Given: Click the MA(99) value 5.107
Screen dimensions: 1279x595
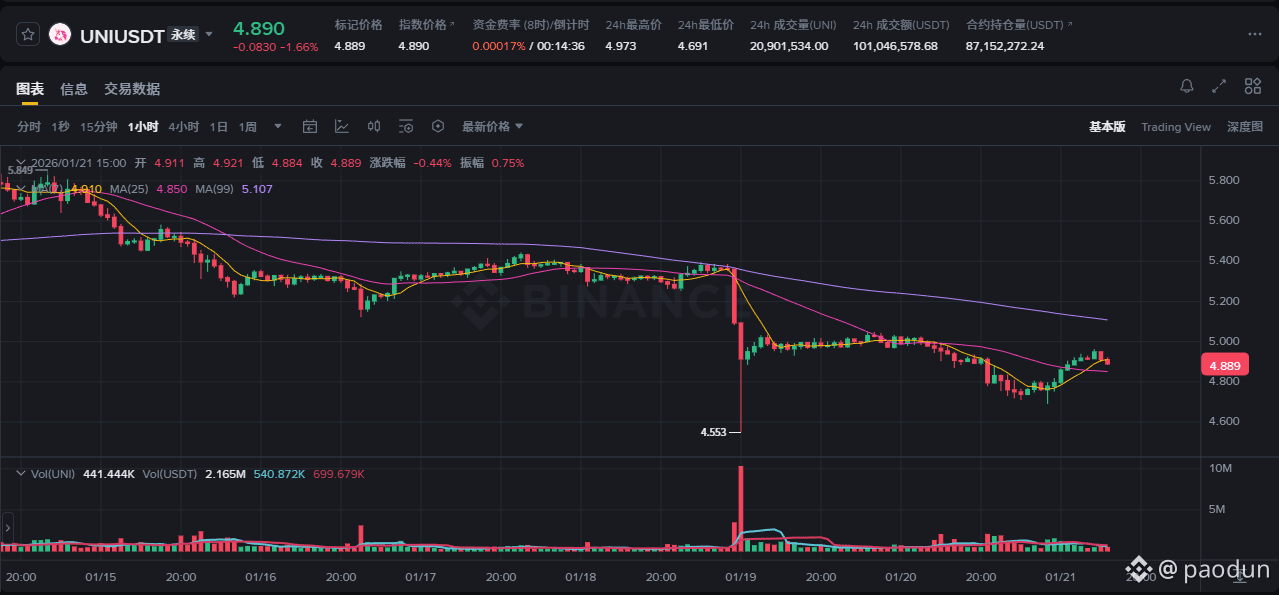Looking at the screenshot, I should click(x=257, y=189).
